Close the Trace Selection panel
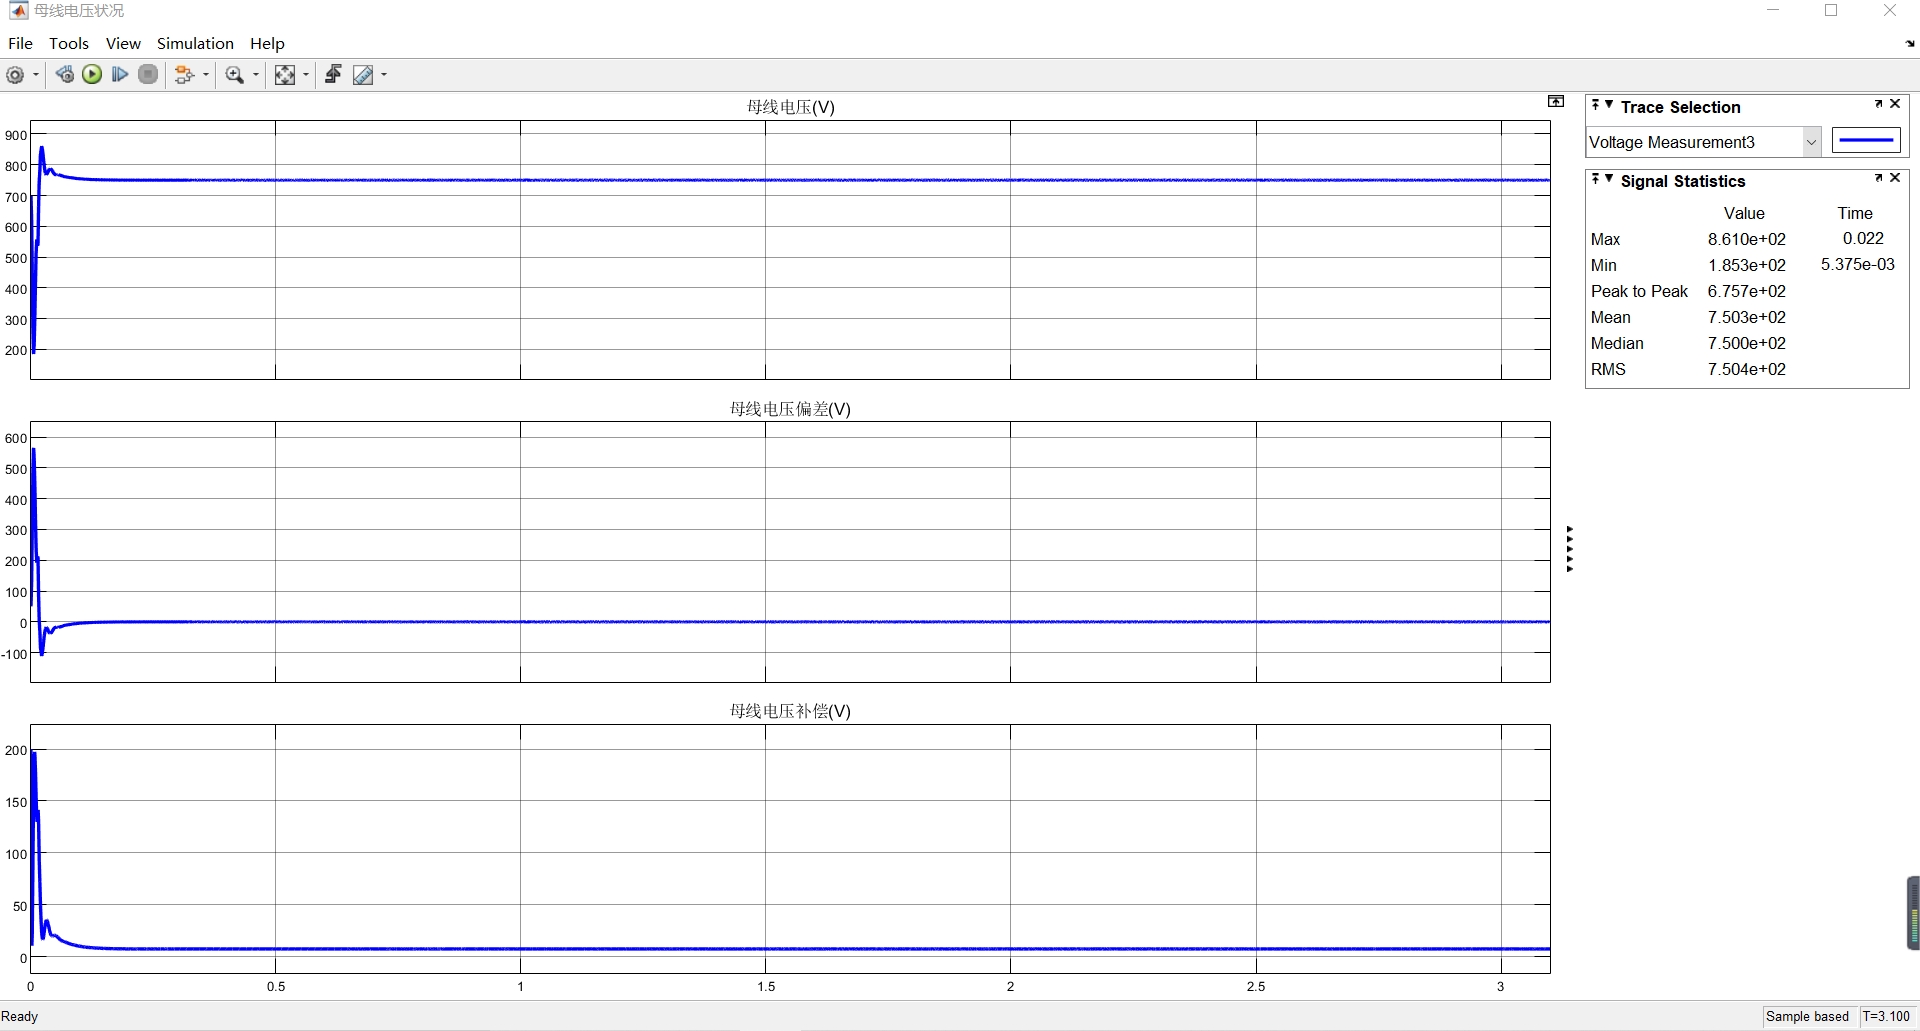This screenshot has height=1031, width=1920. (x=1895, y=104)
